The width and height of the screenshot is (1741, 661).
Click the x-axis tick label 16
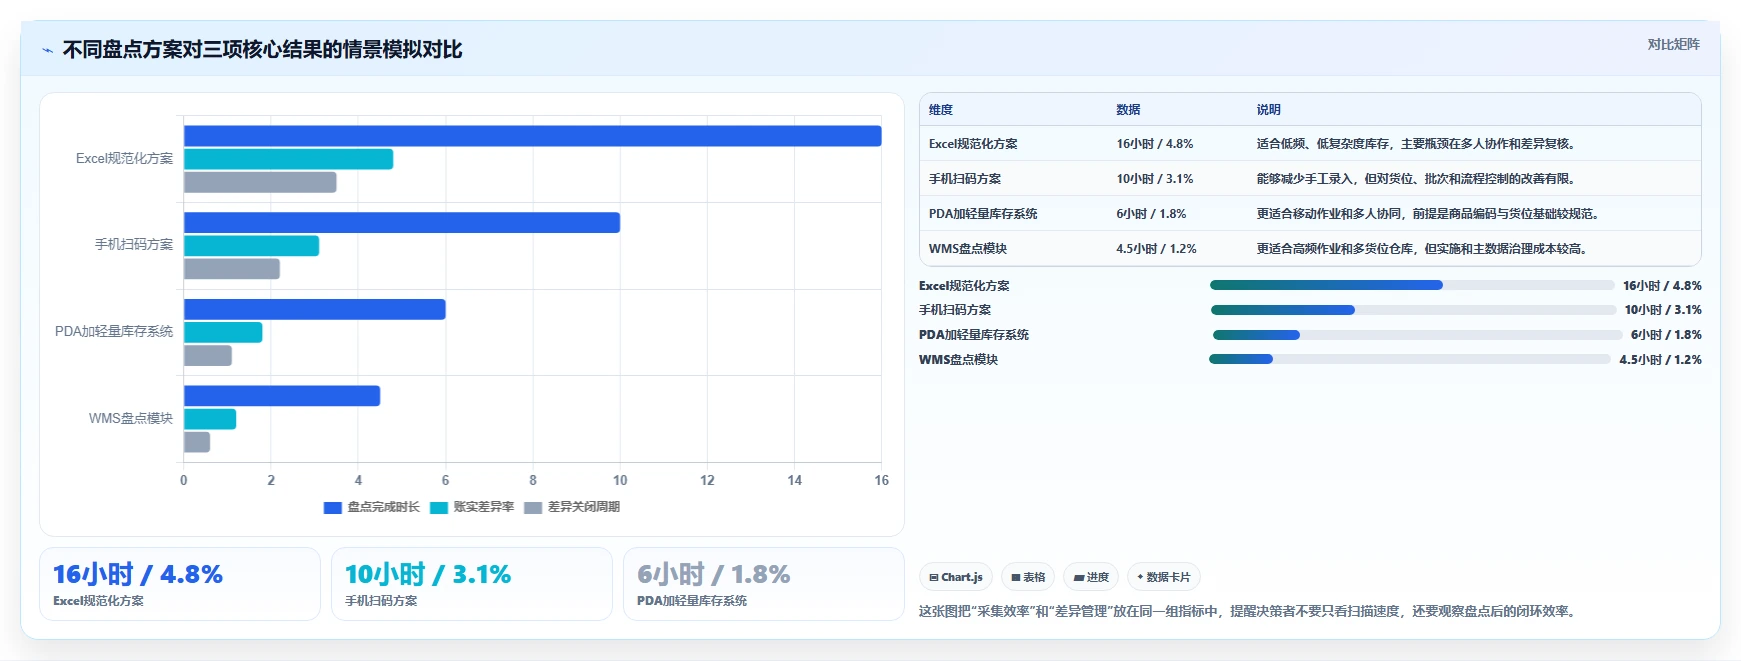pyautogui.click(x=881, y=480)
